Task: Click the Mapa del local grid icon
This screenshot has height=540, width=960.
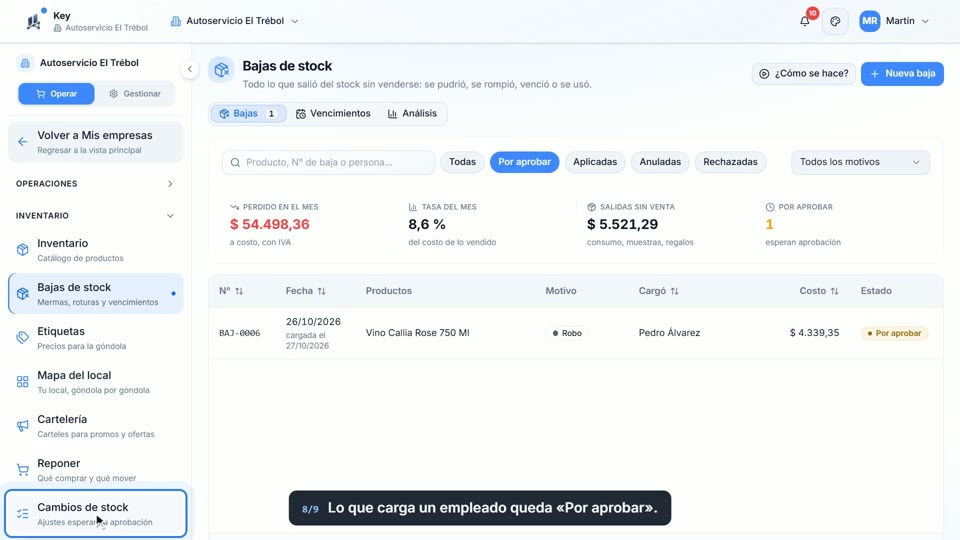Action: 23,382
